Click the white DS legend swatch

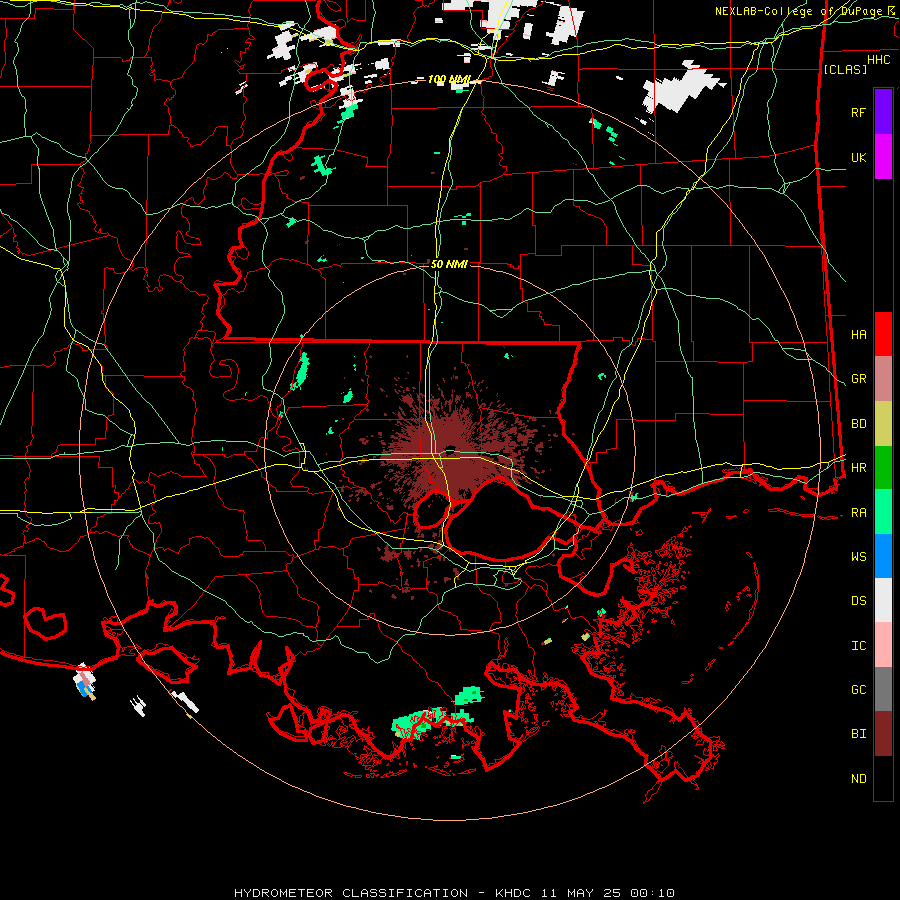pyautogui.click(x=883, y=600)
